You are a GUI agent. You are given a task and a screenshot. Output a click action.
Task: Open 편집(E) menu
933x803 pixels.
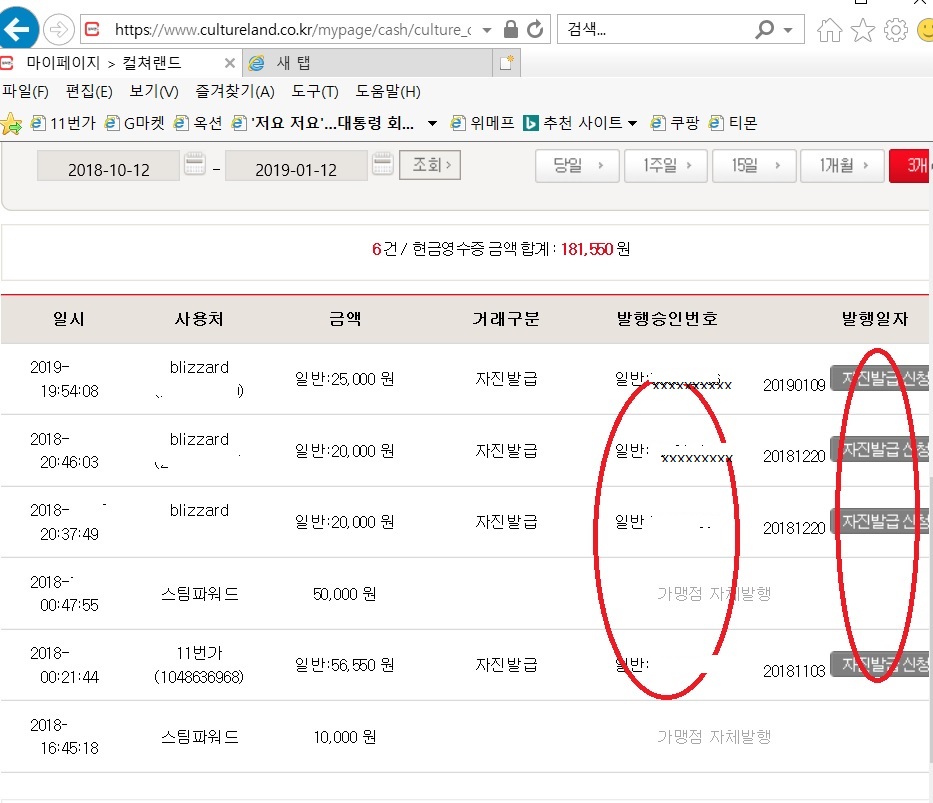tap(89, 92)
